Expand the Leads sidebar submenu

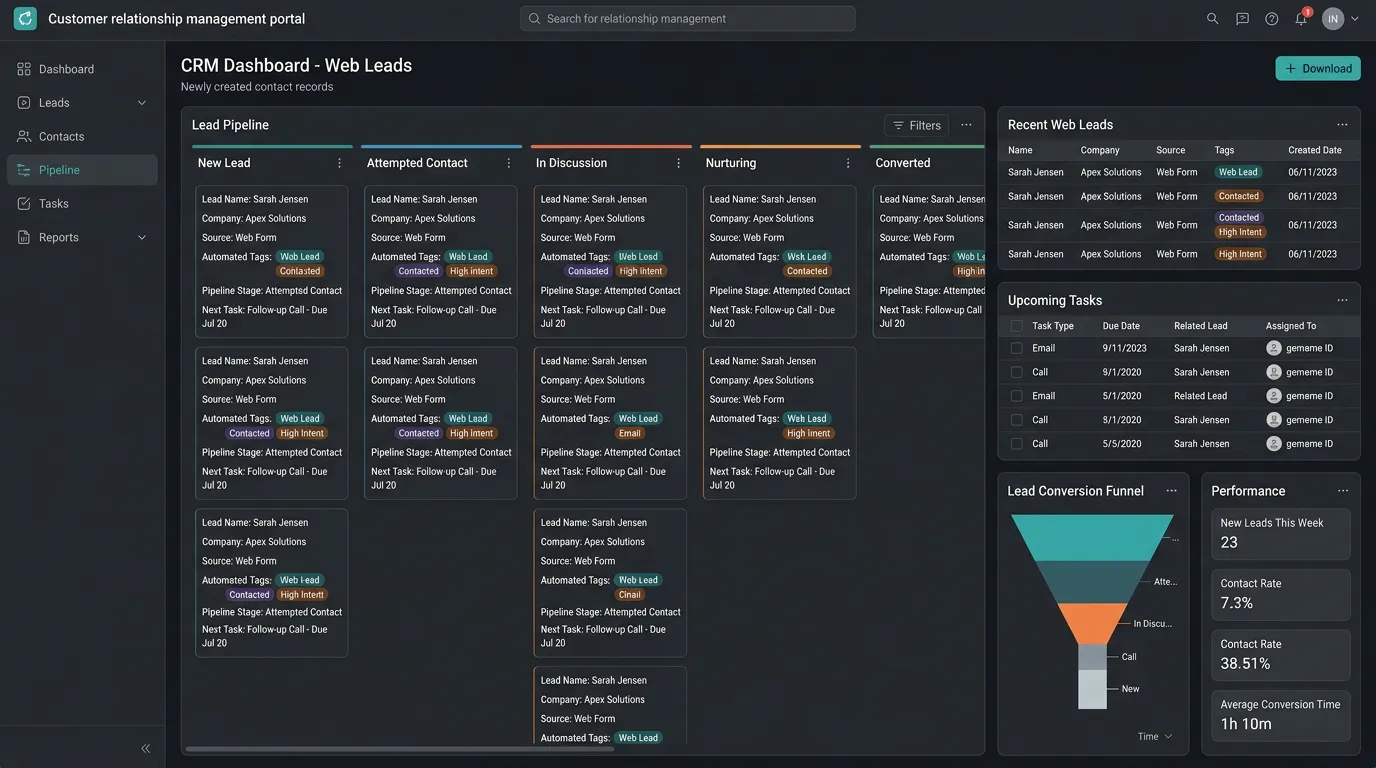click(x=141, y=103)
